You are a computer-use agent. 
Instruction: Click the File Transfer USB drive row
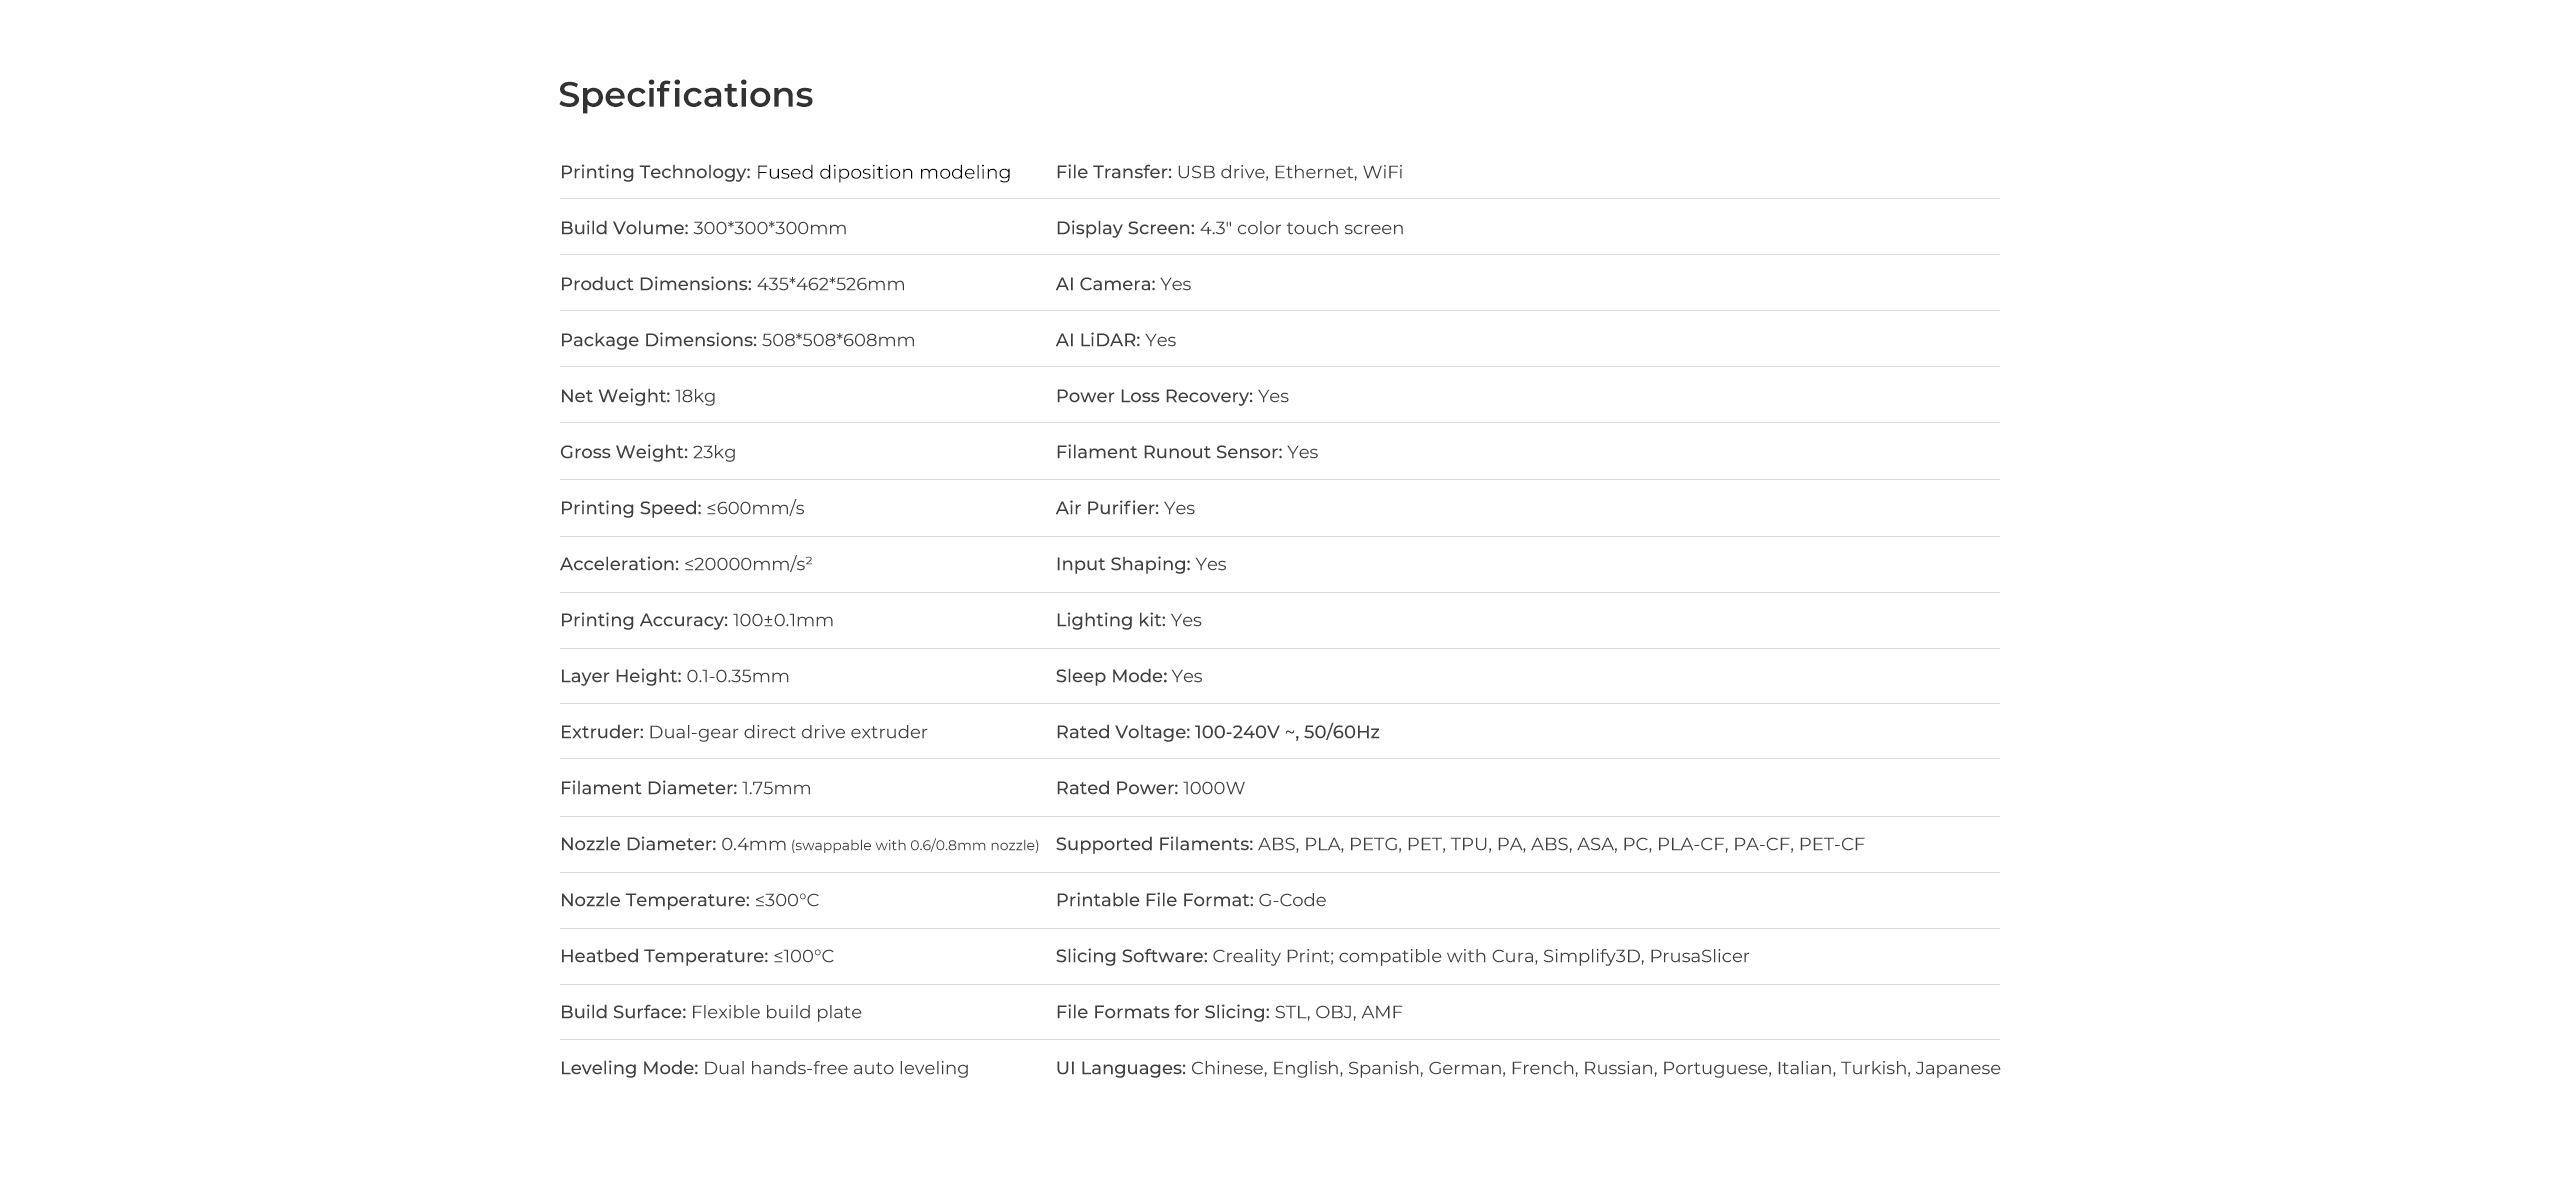pyautogui.click(x=1229, y=172)
